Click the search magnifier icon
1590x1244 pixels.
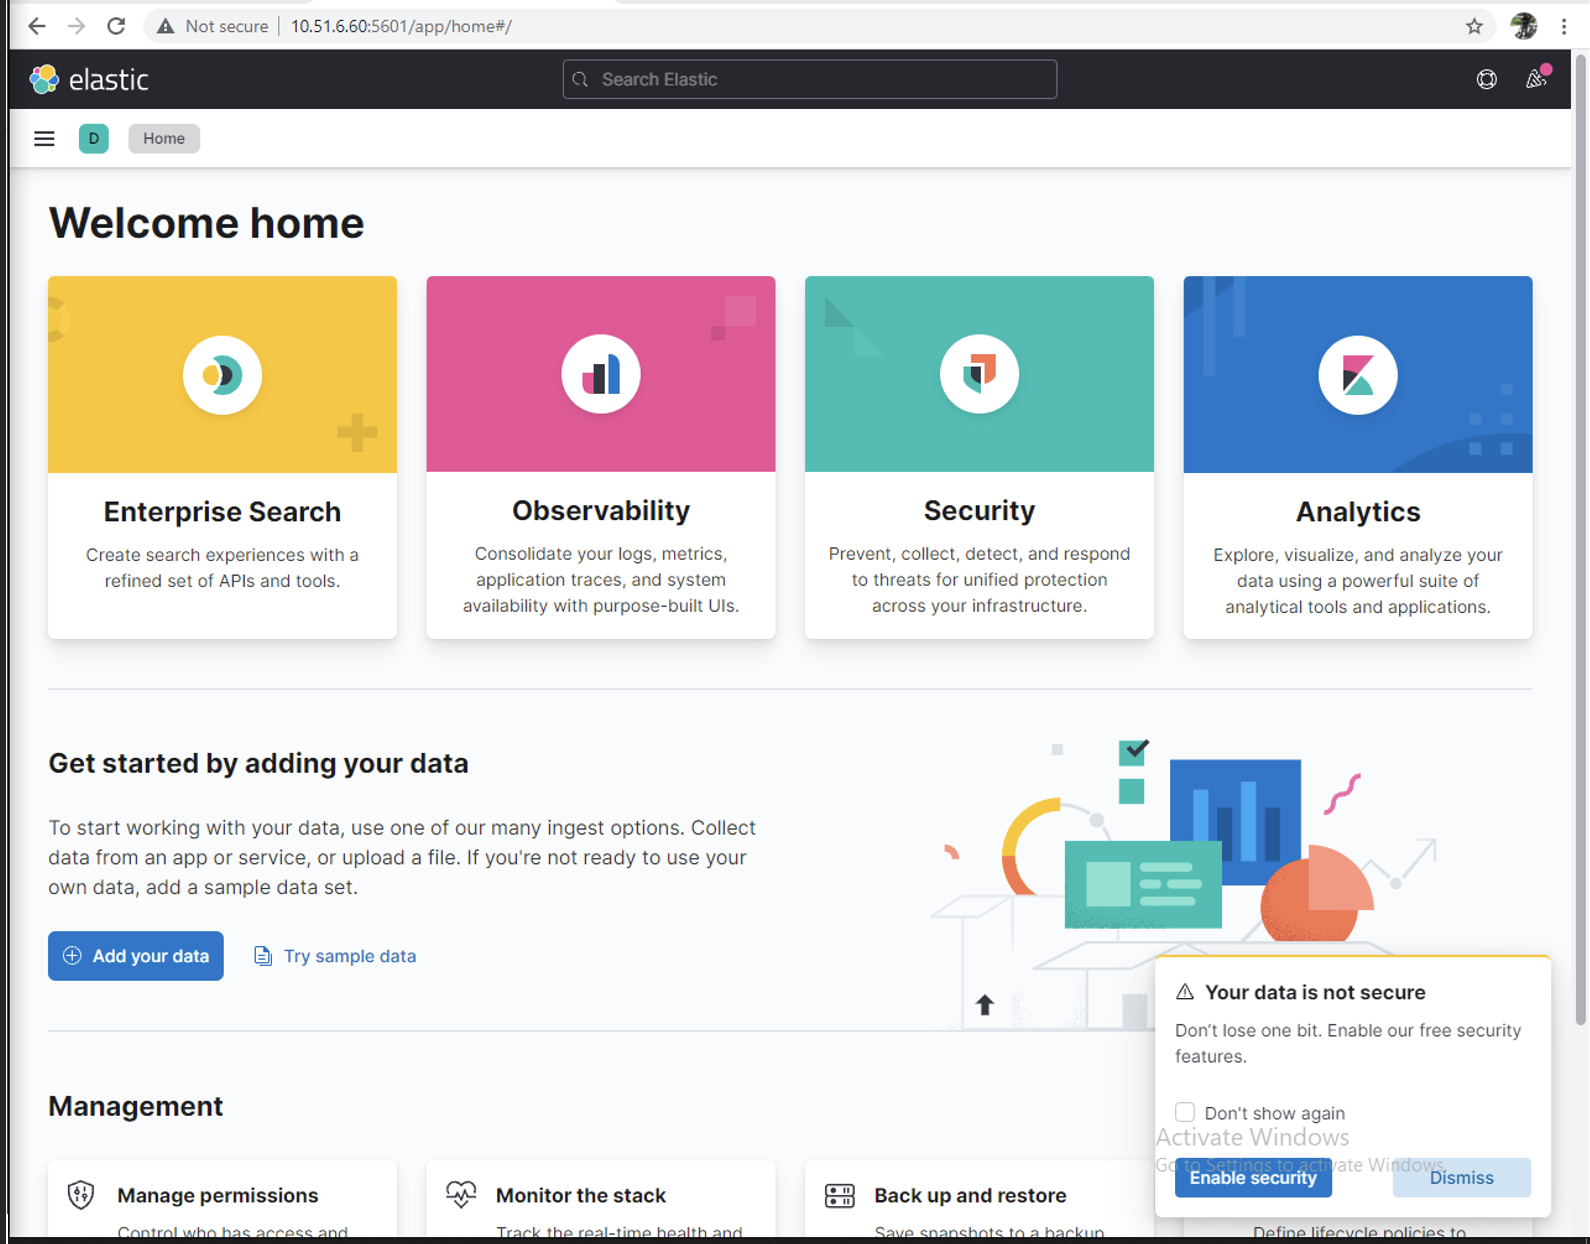(581, 79)
